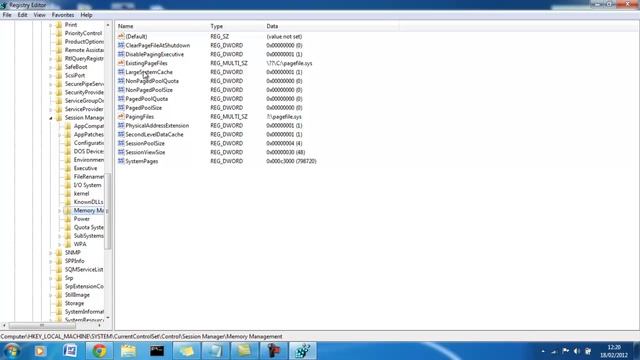Click the volume speaker tray icon

tap(577, 351)
